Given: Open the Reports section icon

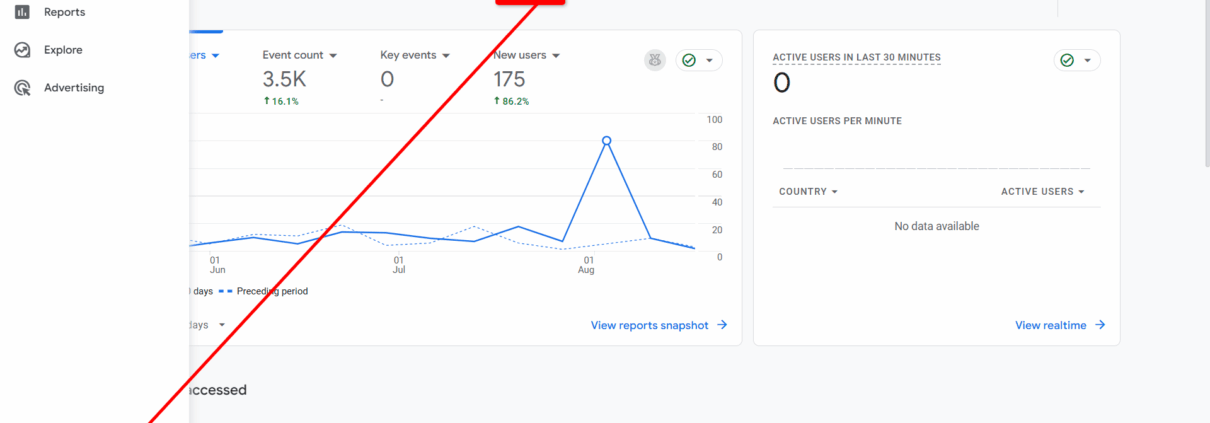Looking at the screenshot, I should point(22,12).
